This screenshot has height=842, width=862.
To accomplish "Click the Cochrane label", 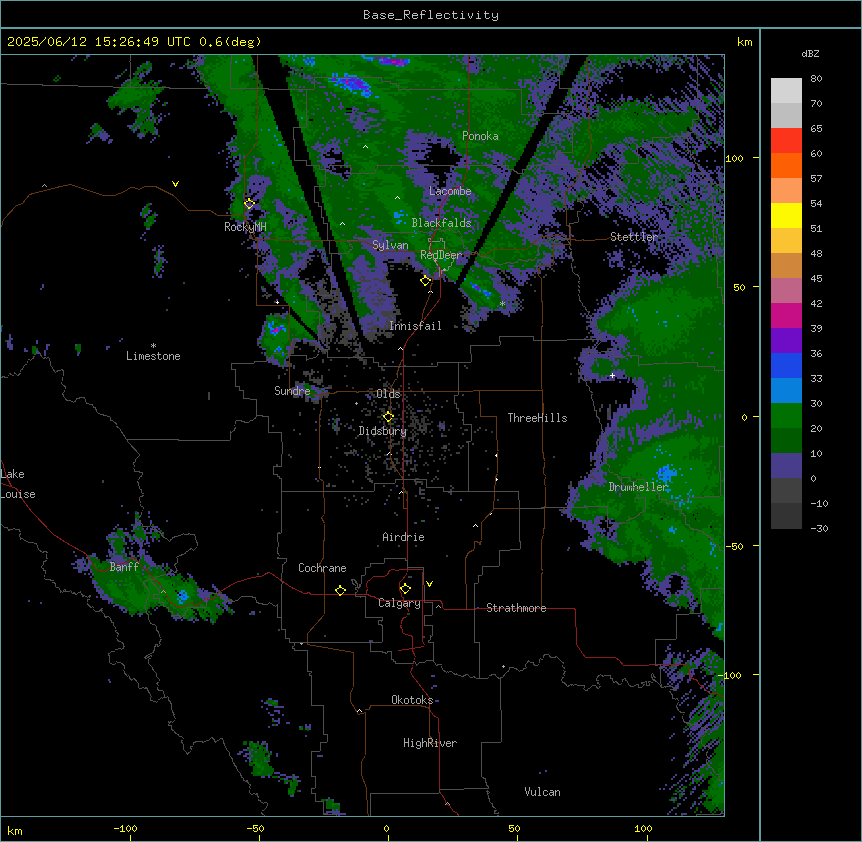I will pos(322,568).
